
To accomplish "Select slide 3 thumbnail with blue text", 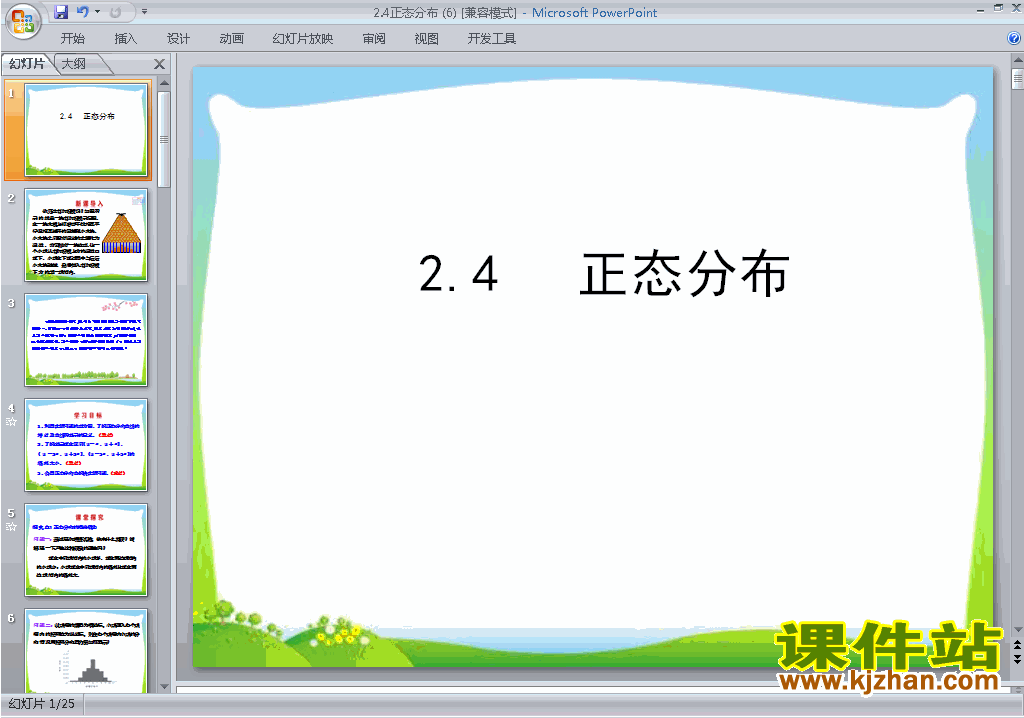I will [x=86, y=340].
